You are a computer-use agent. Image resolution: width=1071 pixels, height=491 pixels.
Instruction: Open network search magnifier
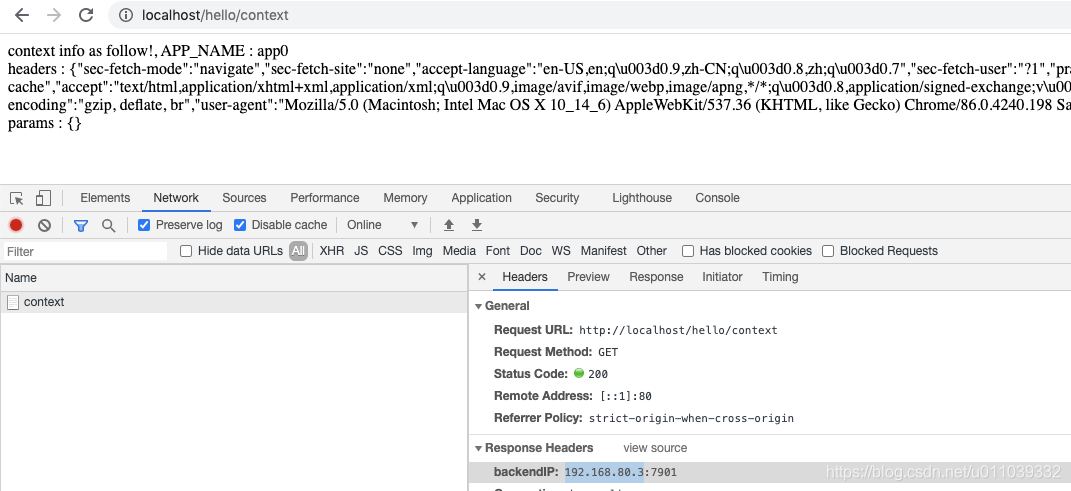(x=109, y=225)
